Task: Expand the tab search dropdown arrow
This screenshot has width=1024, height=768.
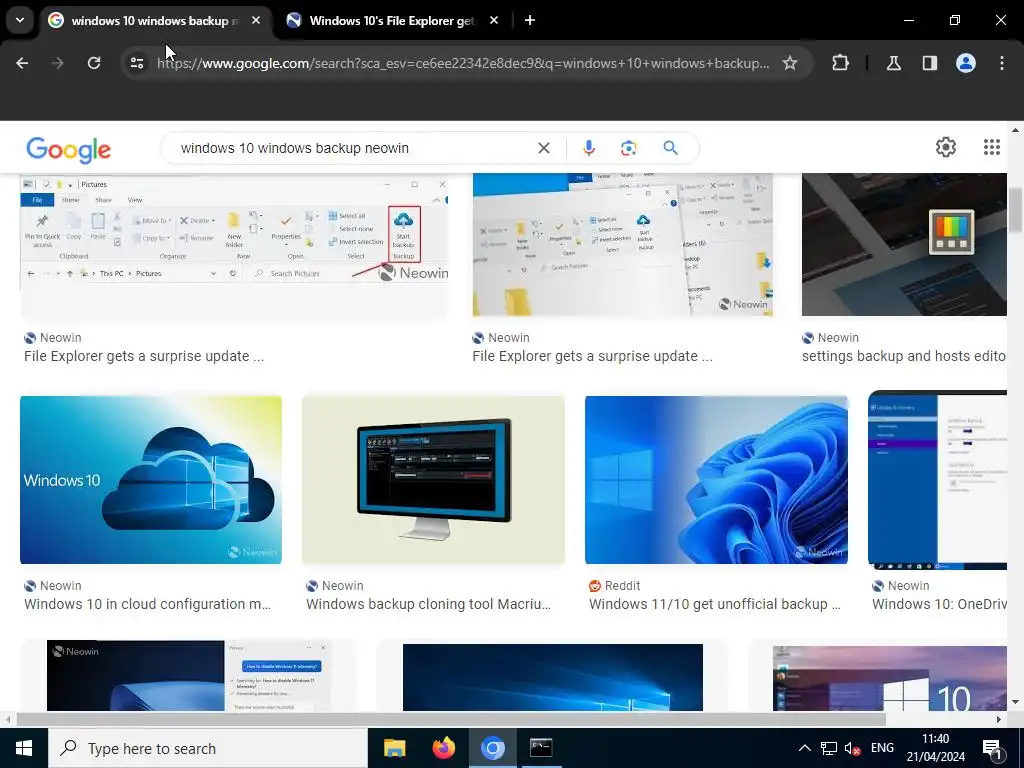Action: pos(20,20)
